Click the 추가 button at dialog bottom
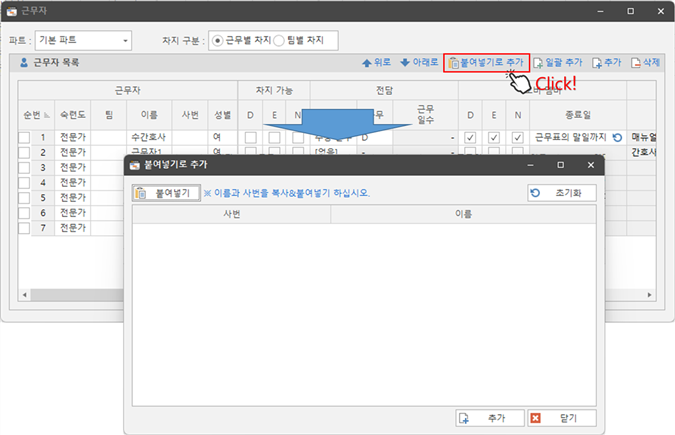Screen dimensions: 675x435 pos(489,418)
